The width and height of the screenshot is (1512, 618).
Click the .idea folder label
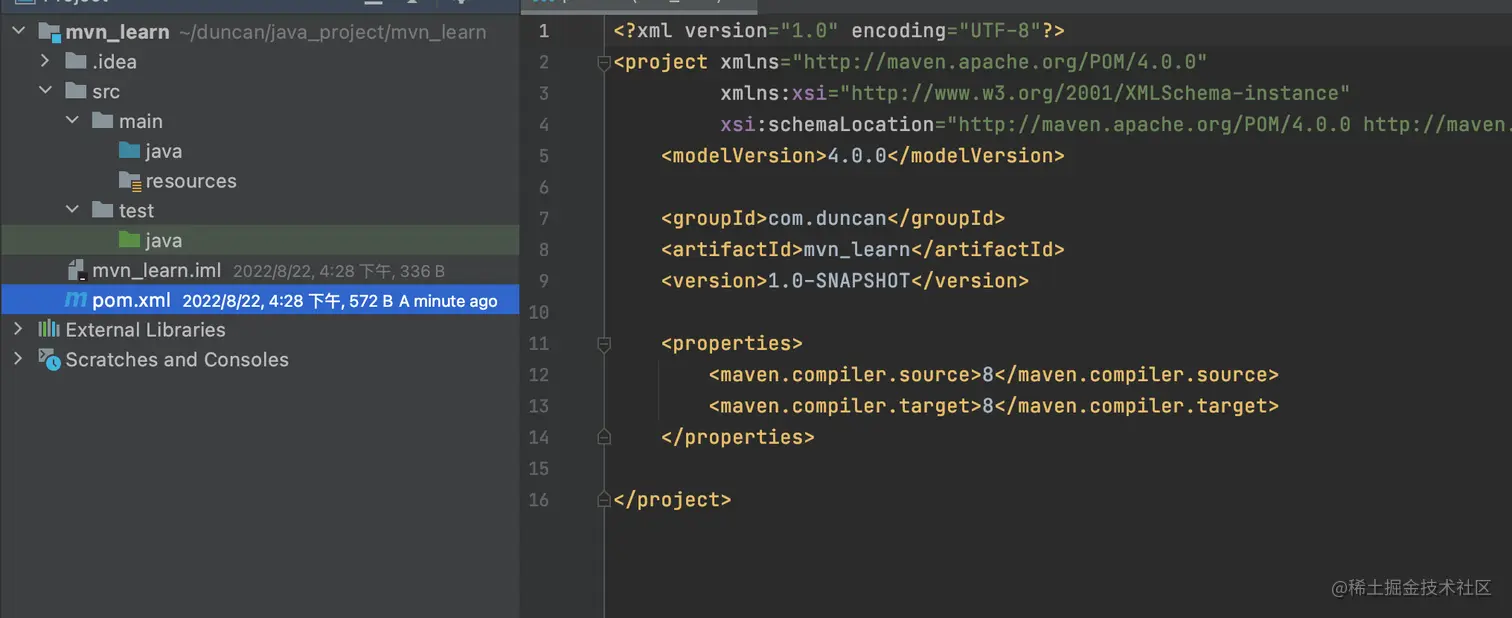coord(115,61)
